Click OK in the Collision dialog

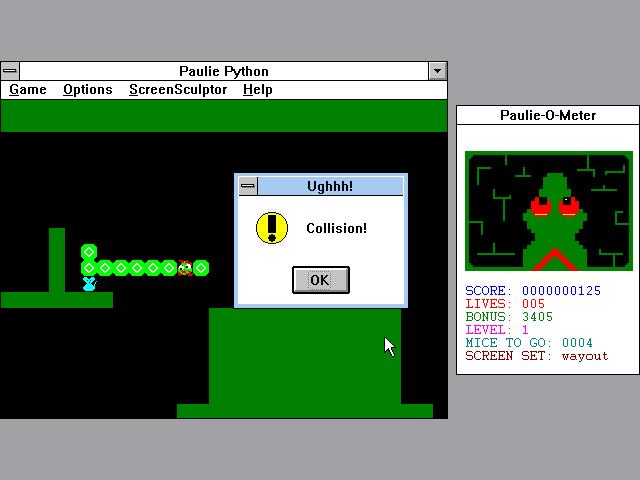pos(321,280)
